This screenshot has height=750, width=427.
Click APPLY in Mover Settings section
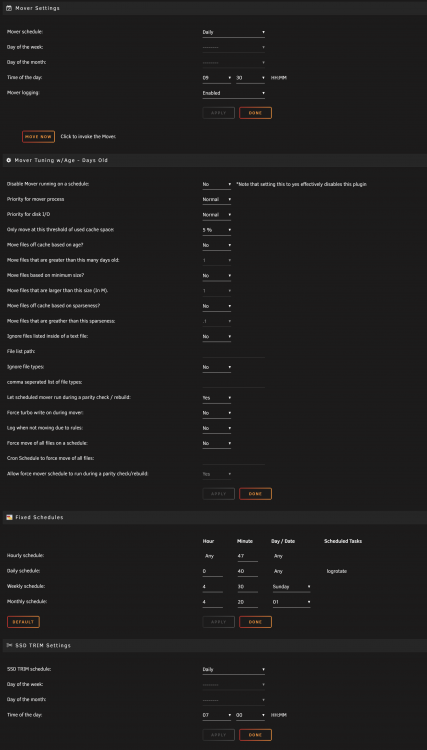219,113
